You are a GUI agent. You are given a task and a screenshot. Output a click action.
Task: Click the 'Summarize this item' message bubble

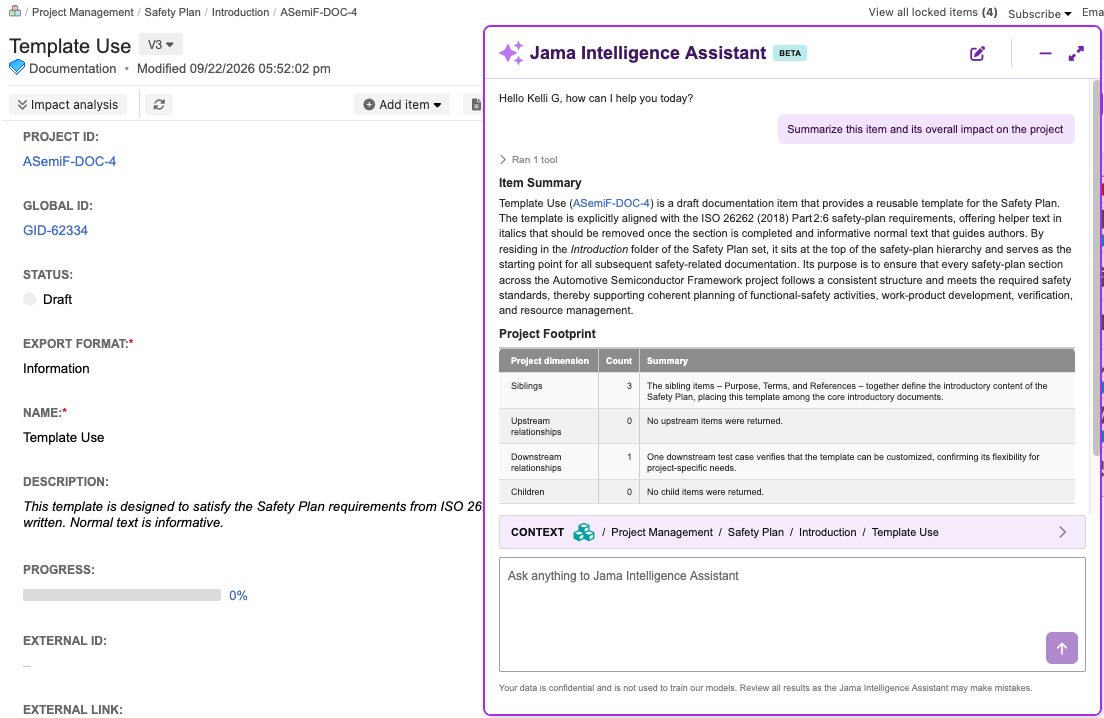pos(926,129)
